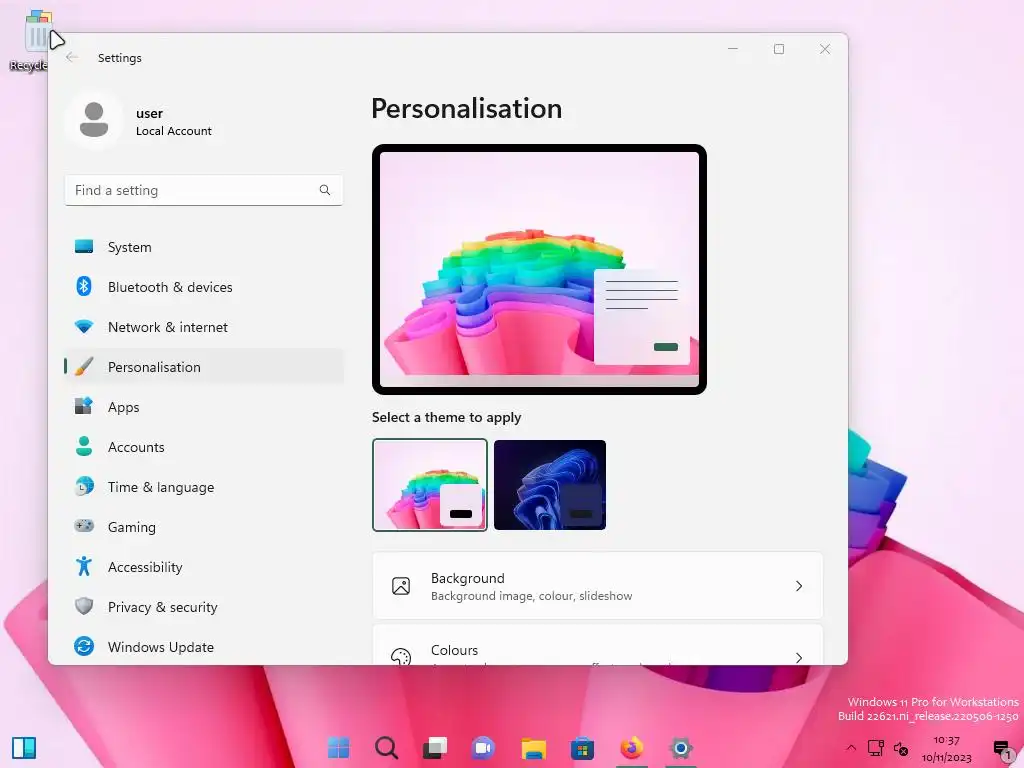Click the System monitor icon in sidebar
This screenshot has height=768, width=1024.
point(84,247)
